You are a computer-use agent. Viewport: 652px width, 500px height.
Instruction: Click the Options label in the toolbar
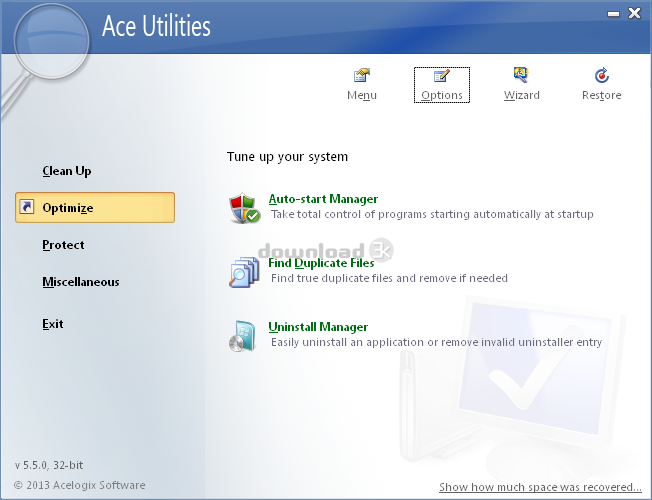(442, 95)
